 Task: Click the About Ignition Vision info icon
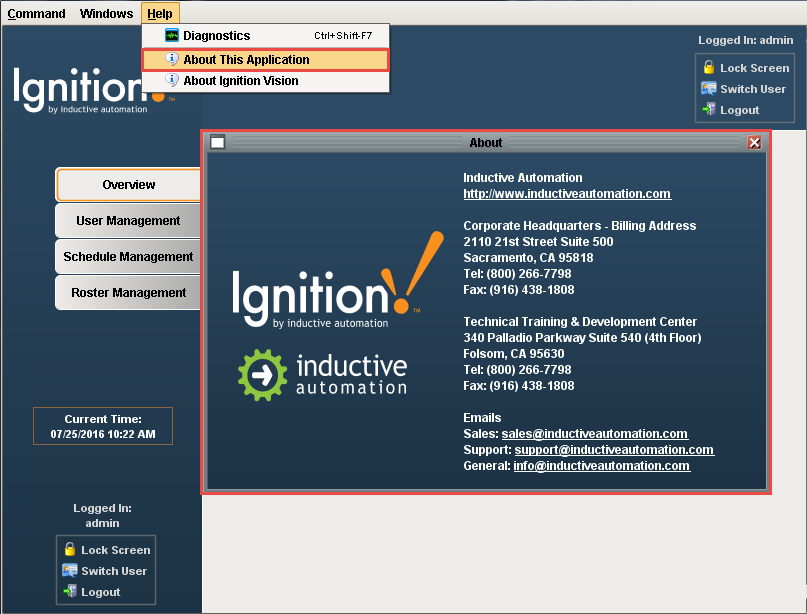(x=172, y=81)
